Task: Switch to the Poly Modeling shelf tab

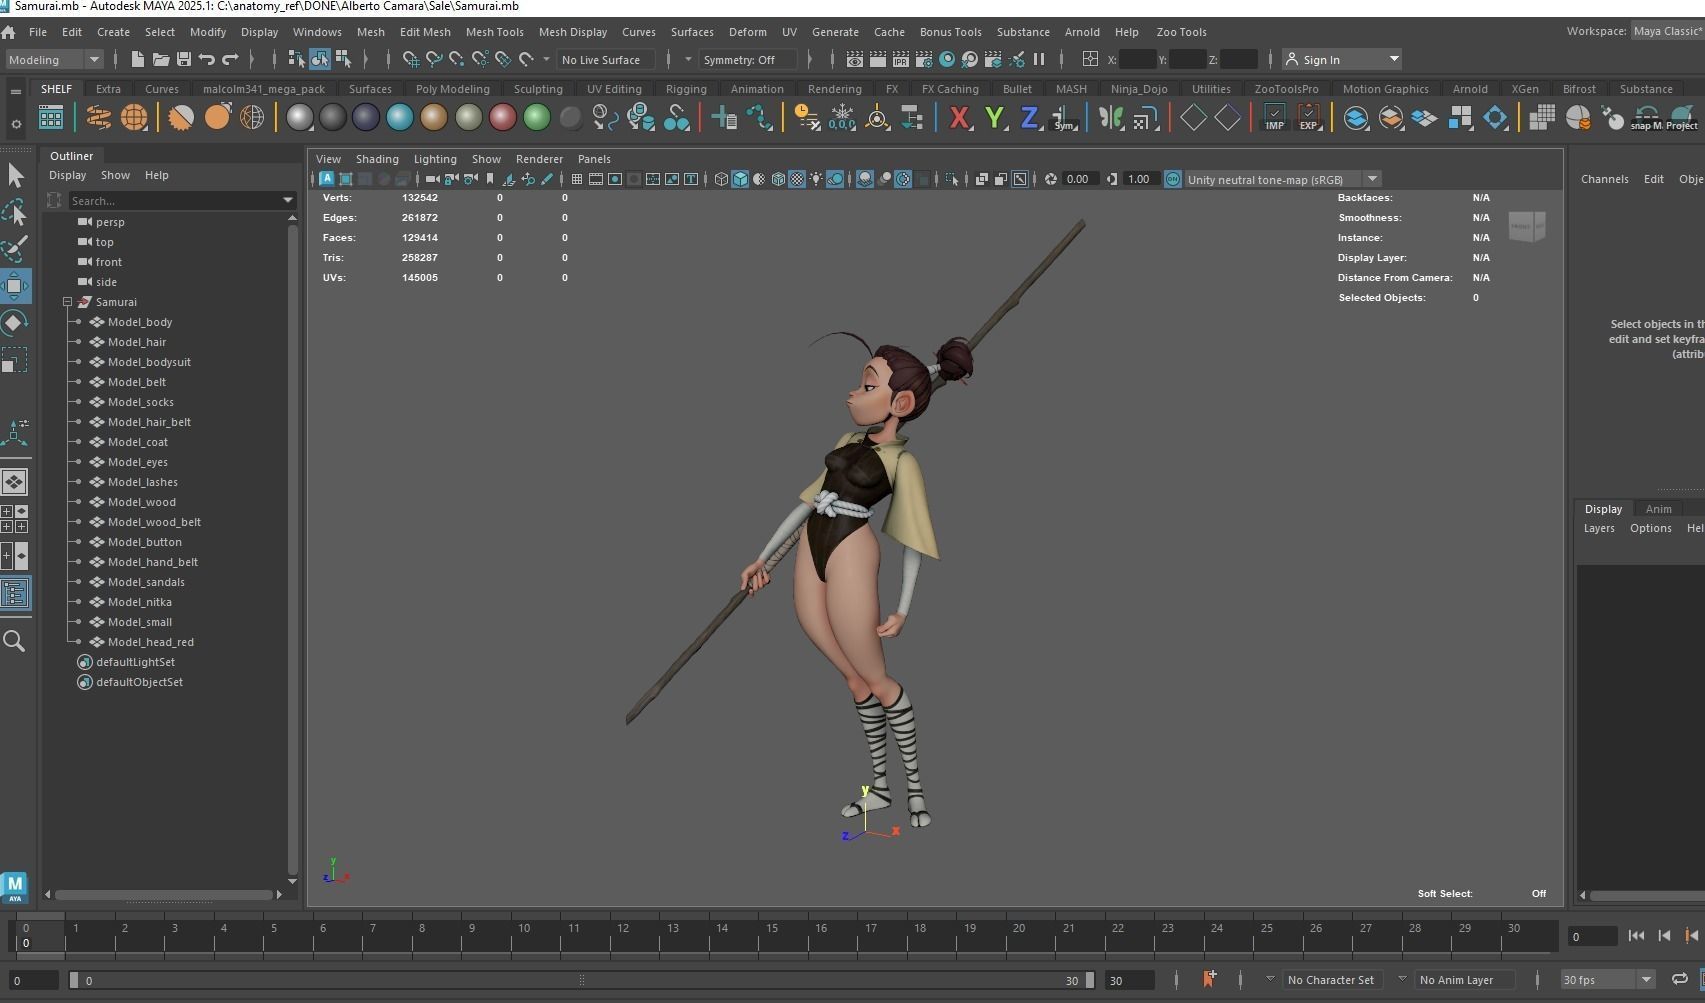Action: (x=452, y=89)
